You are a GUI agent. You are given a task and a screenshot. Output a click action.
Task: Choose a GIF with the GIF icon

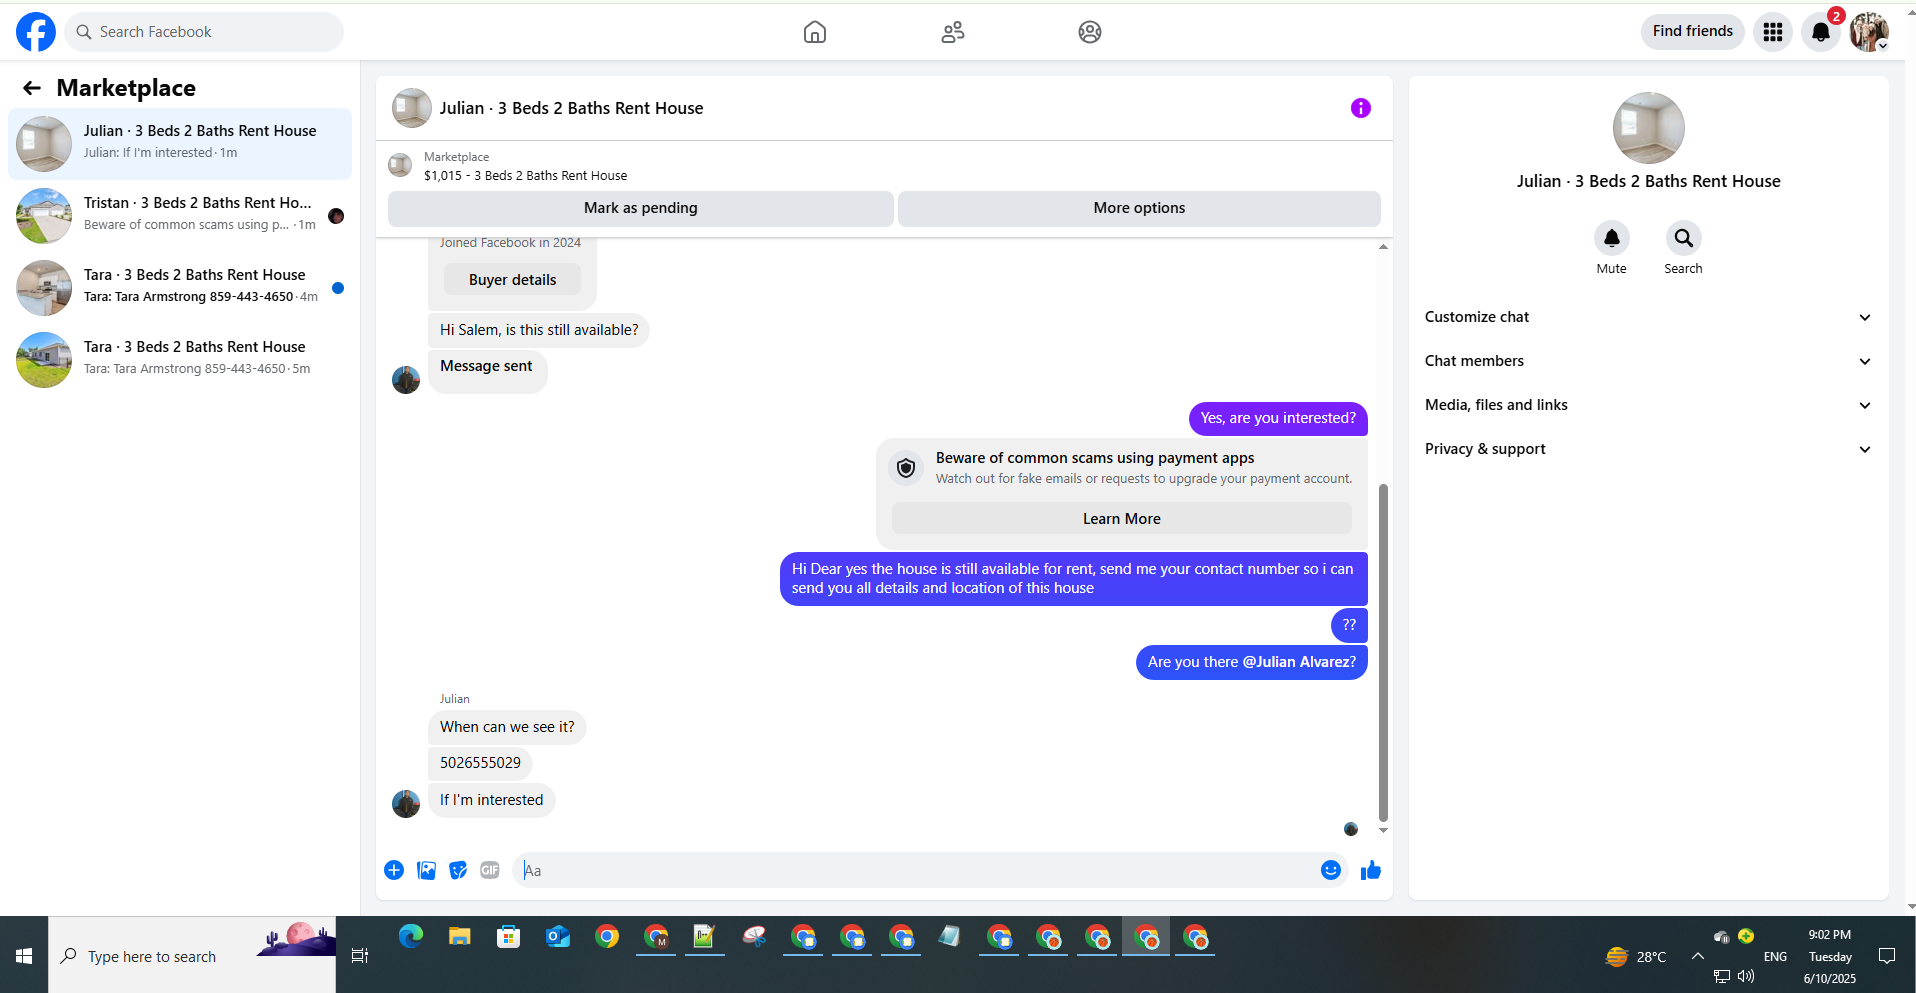point(490,870)
